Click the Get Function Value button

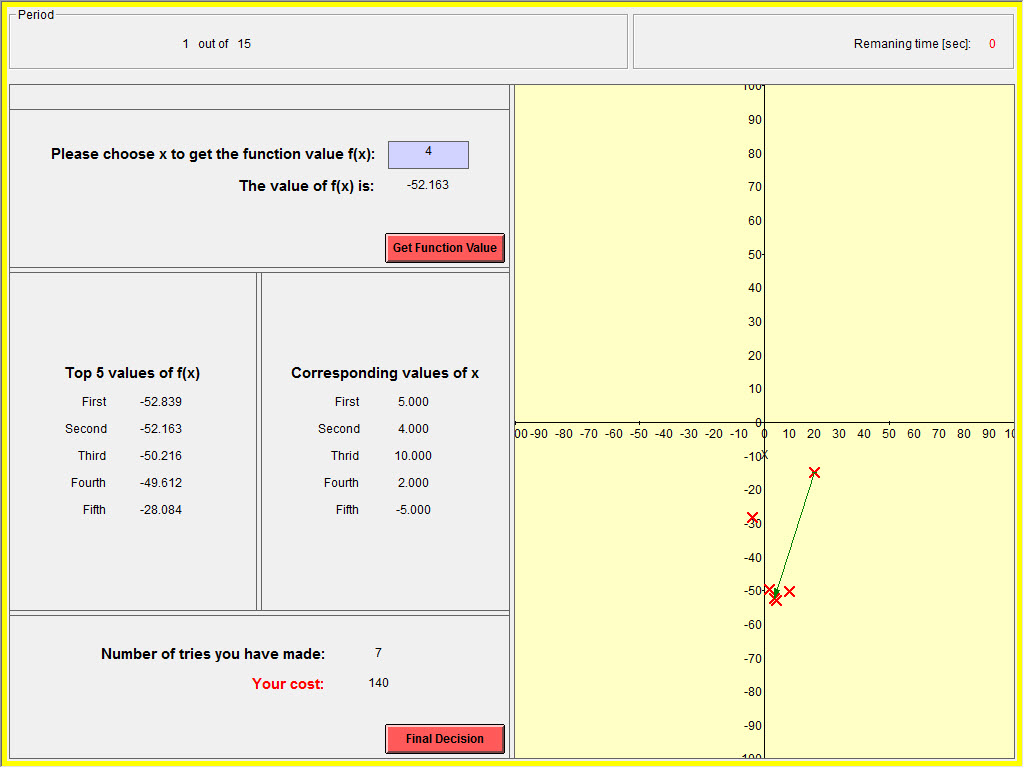[444, 247]
